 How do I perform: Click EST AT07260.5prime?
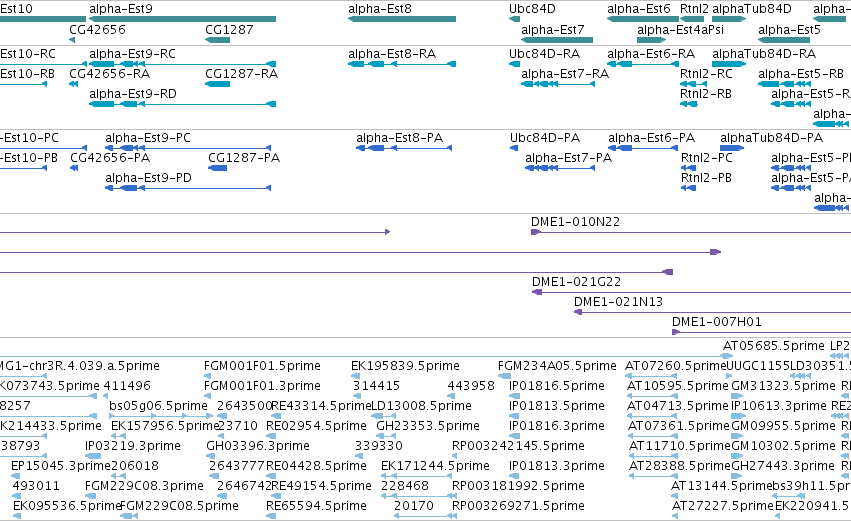(x=676, y=366)
